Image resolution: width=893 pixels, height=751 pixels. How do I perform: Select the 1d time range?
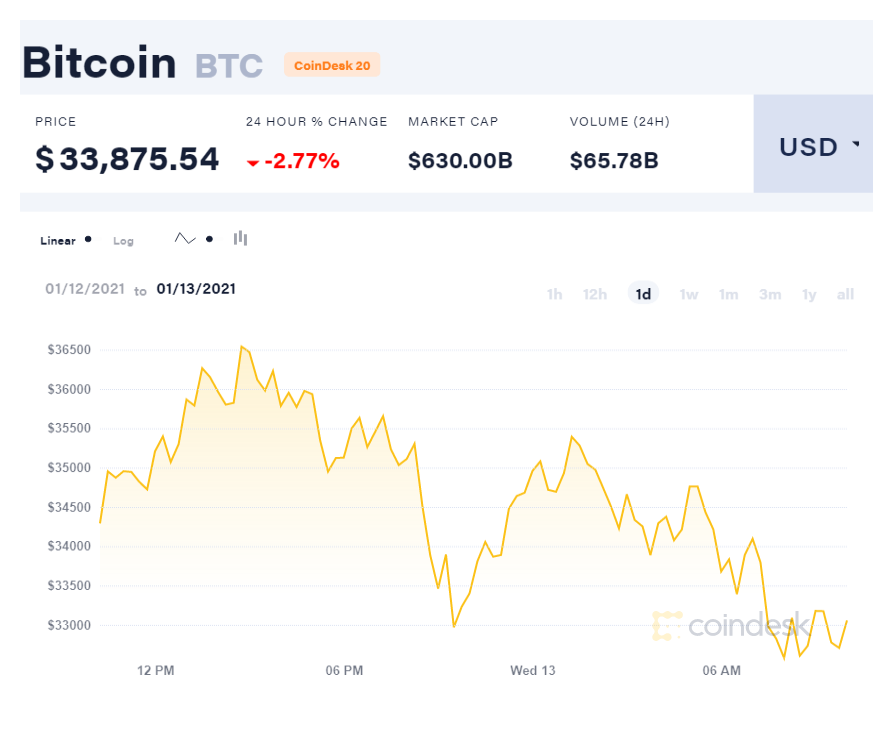(643, 294)
